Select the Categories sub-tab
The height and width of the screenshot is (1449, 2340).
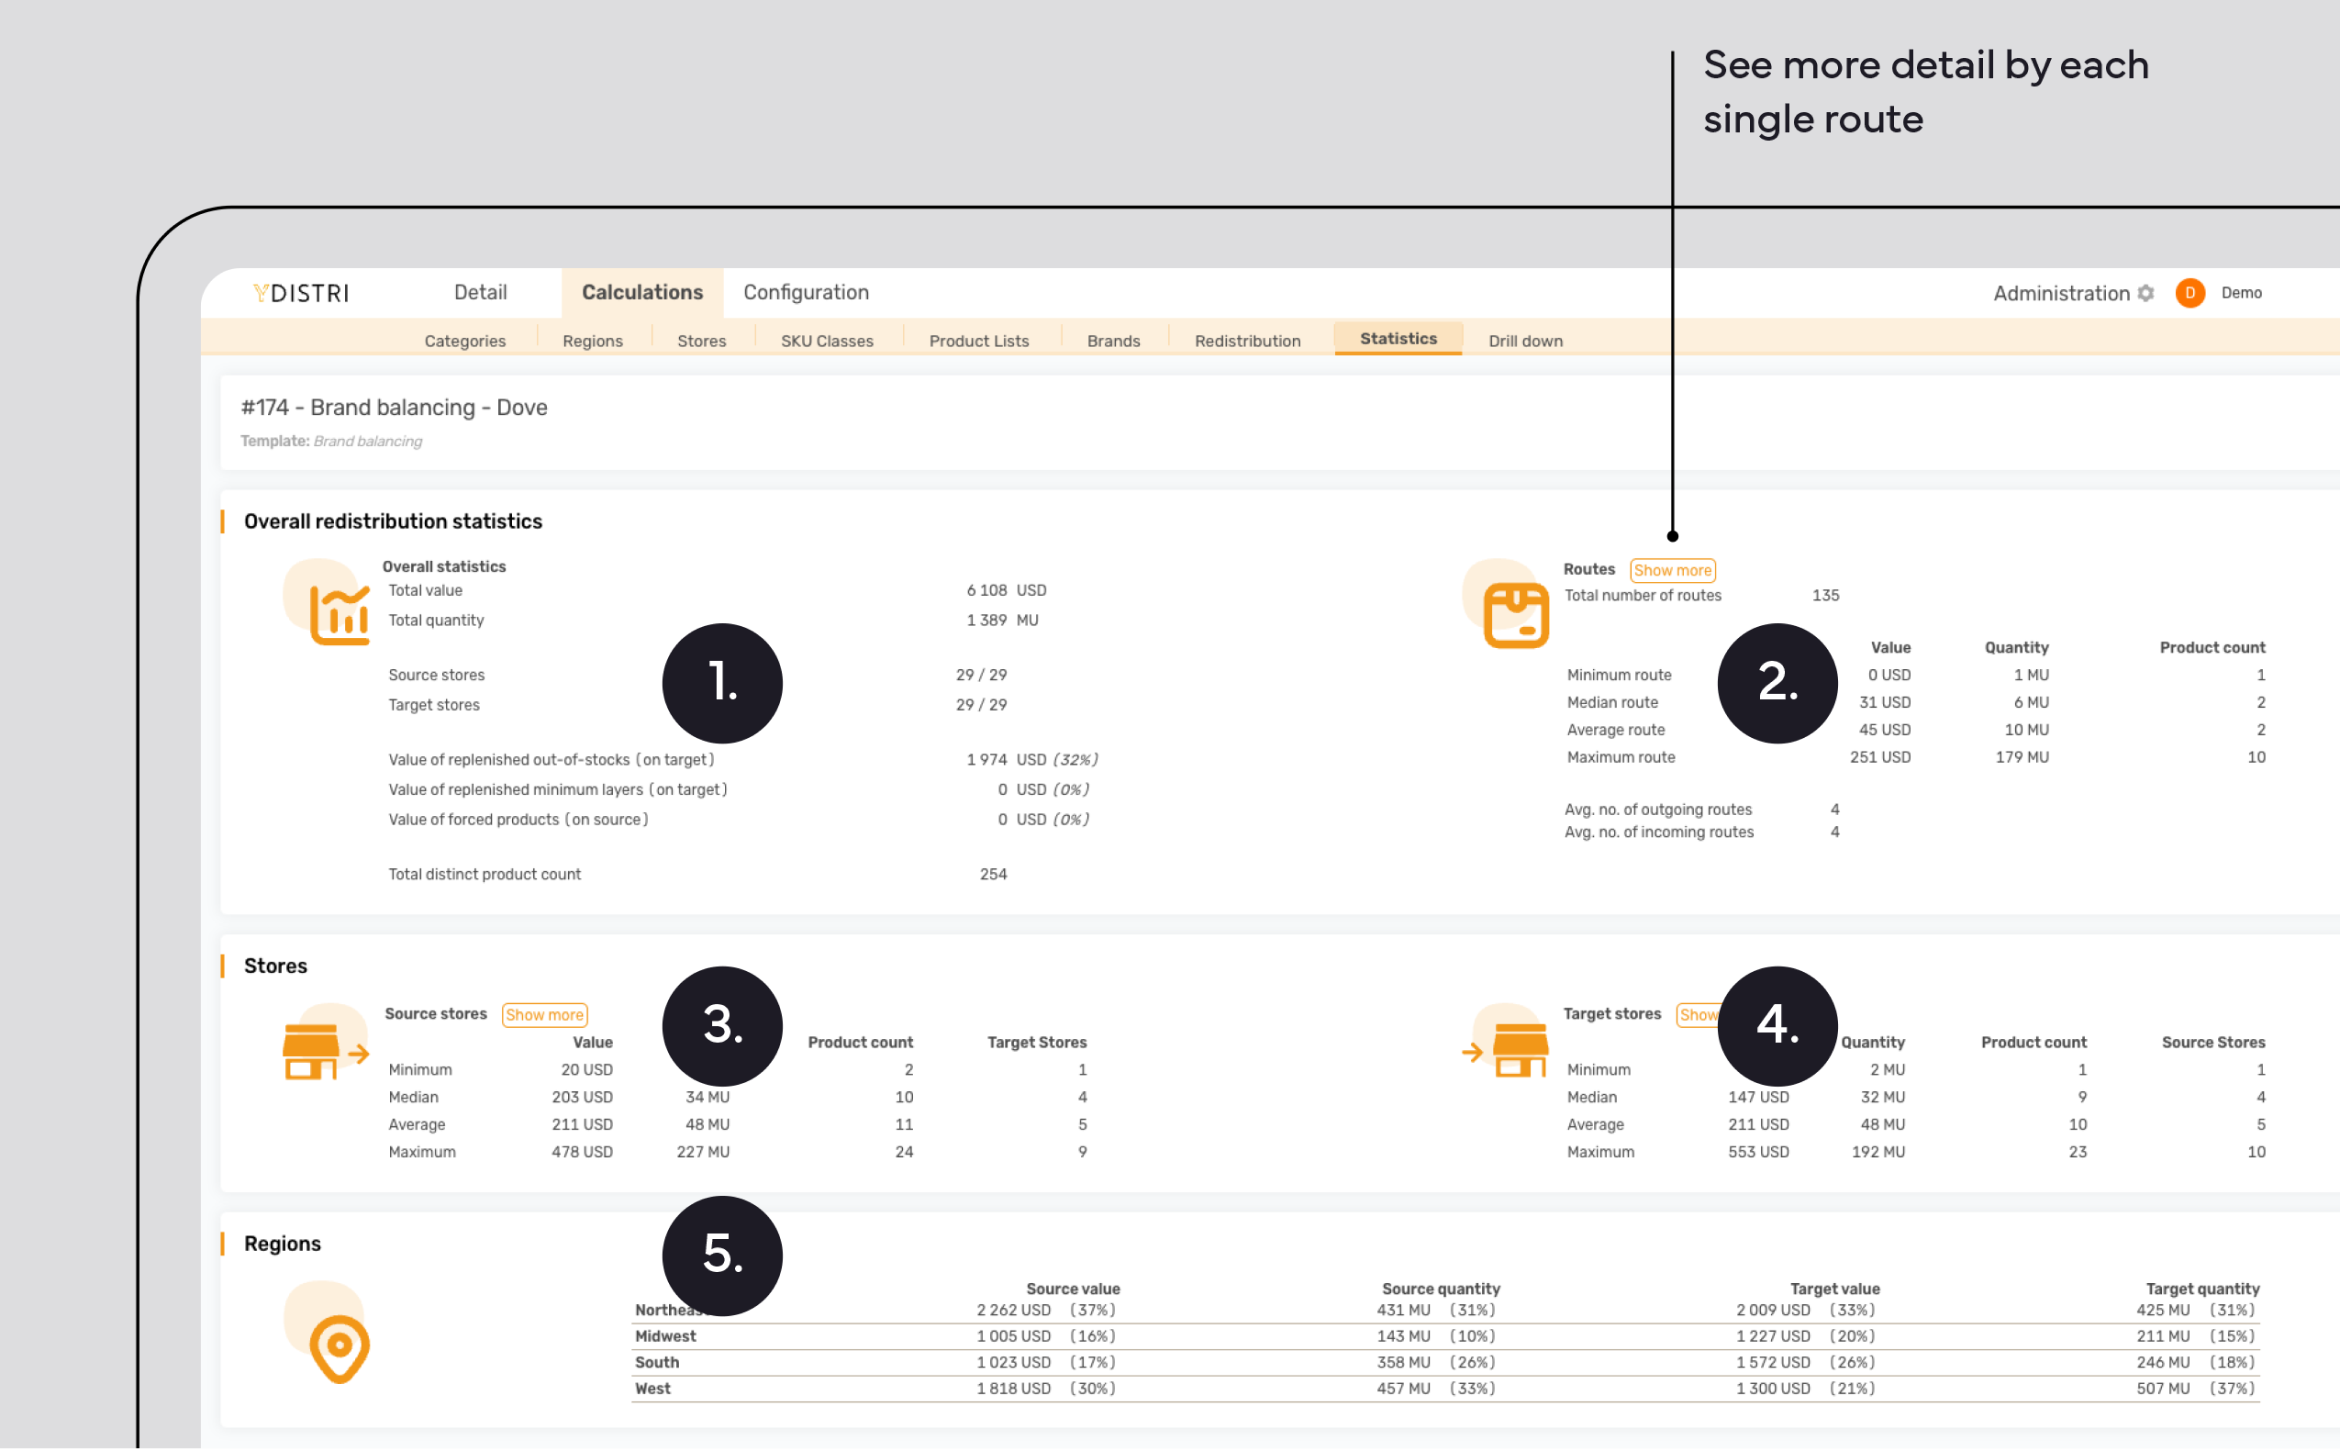465,341
